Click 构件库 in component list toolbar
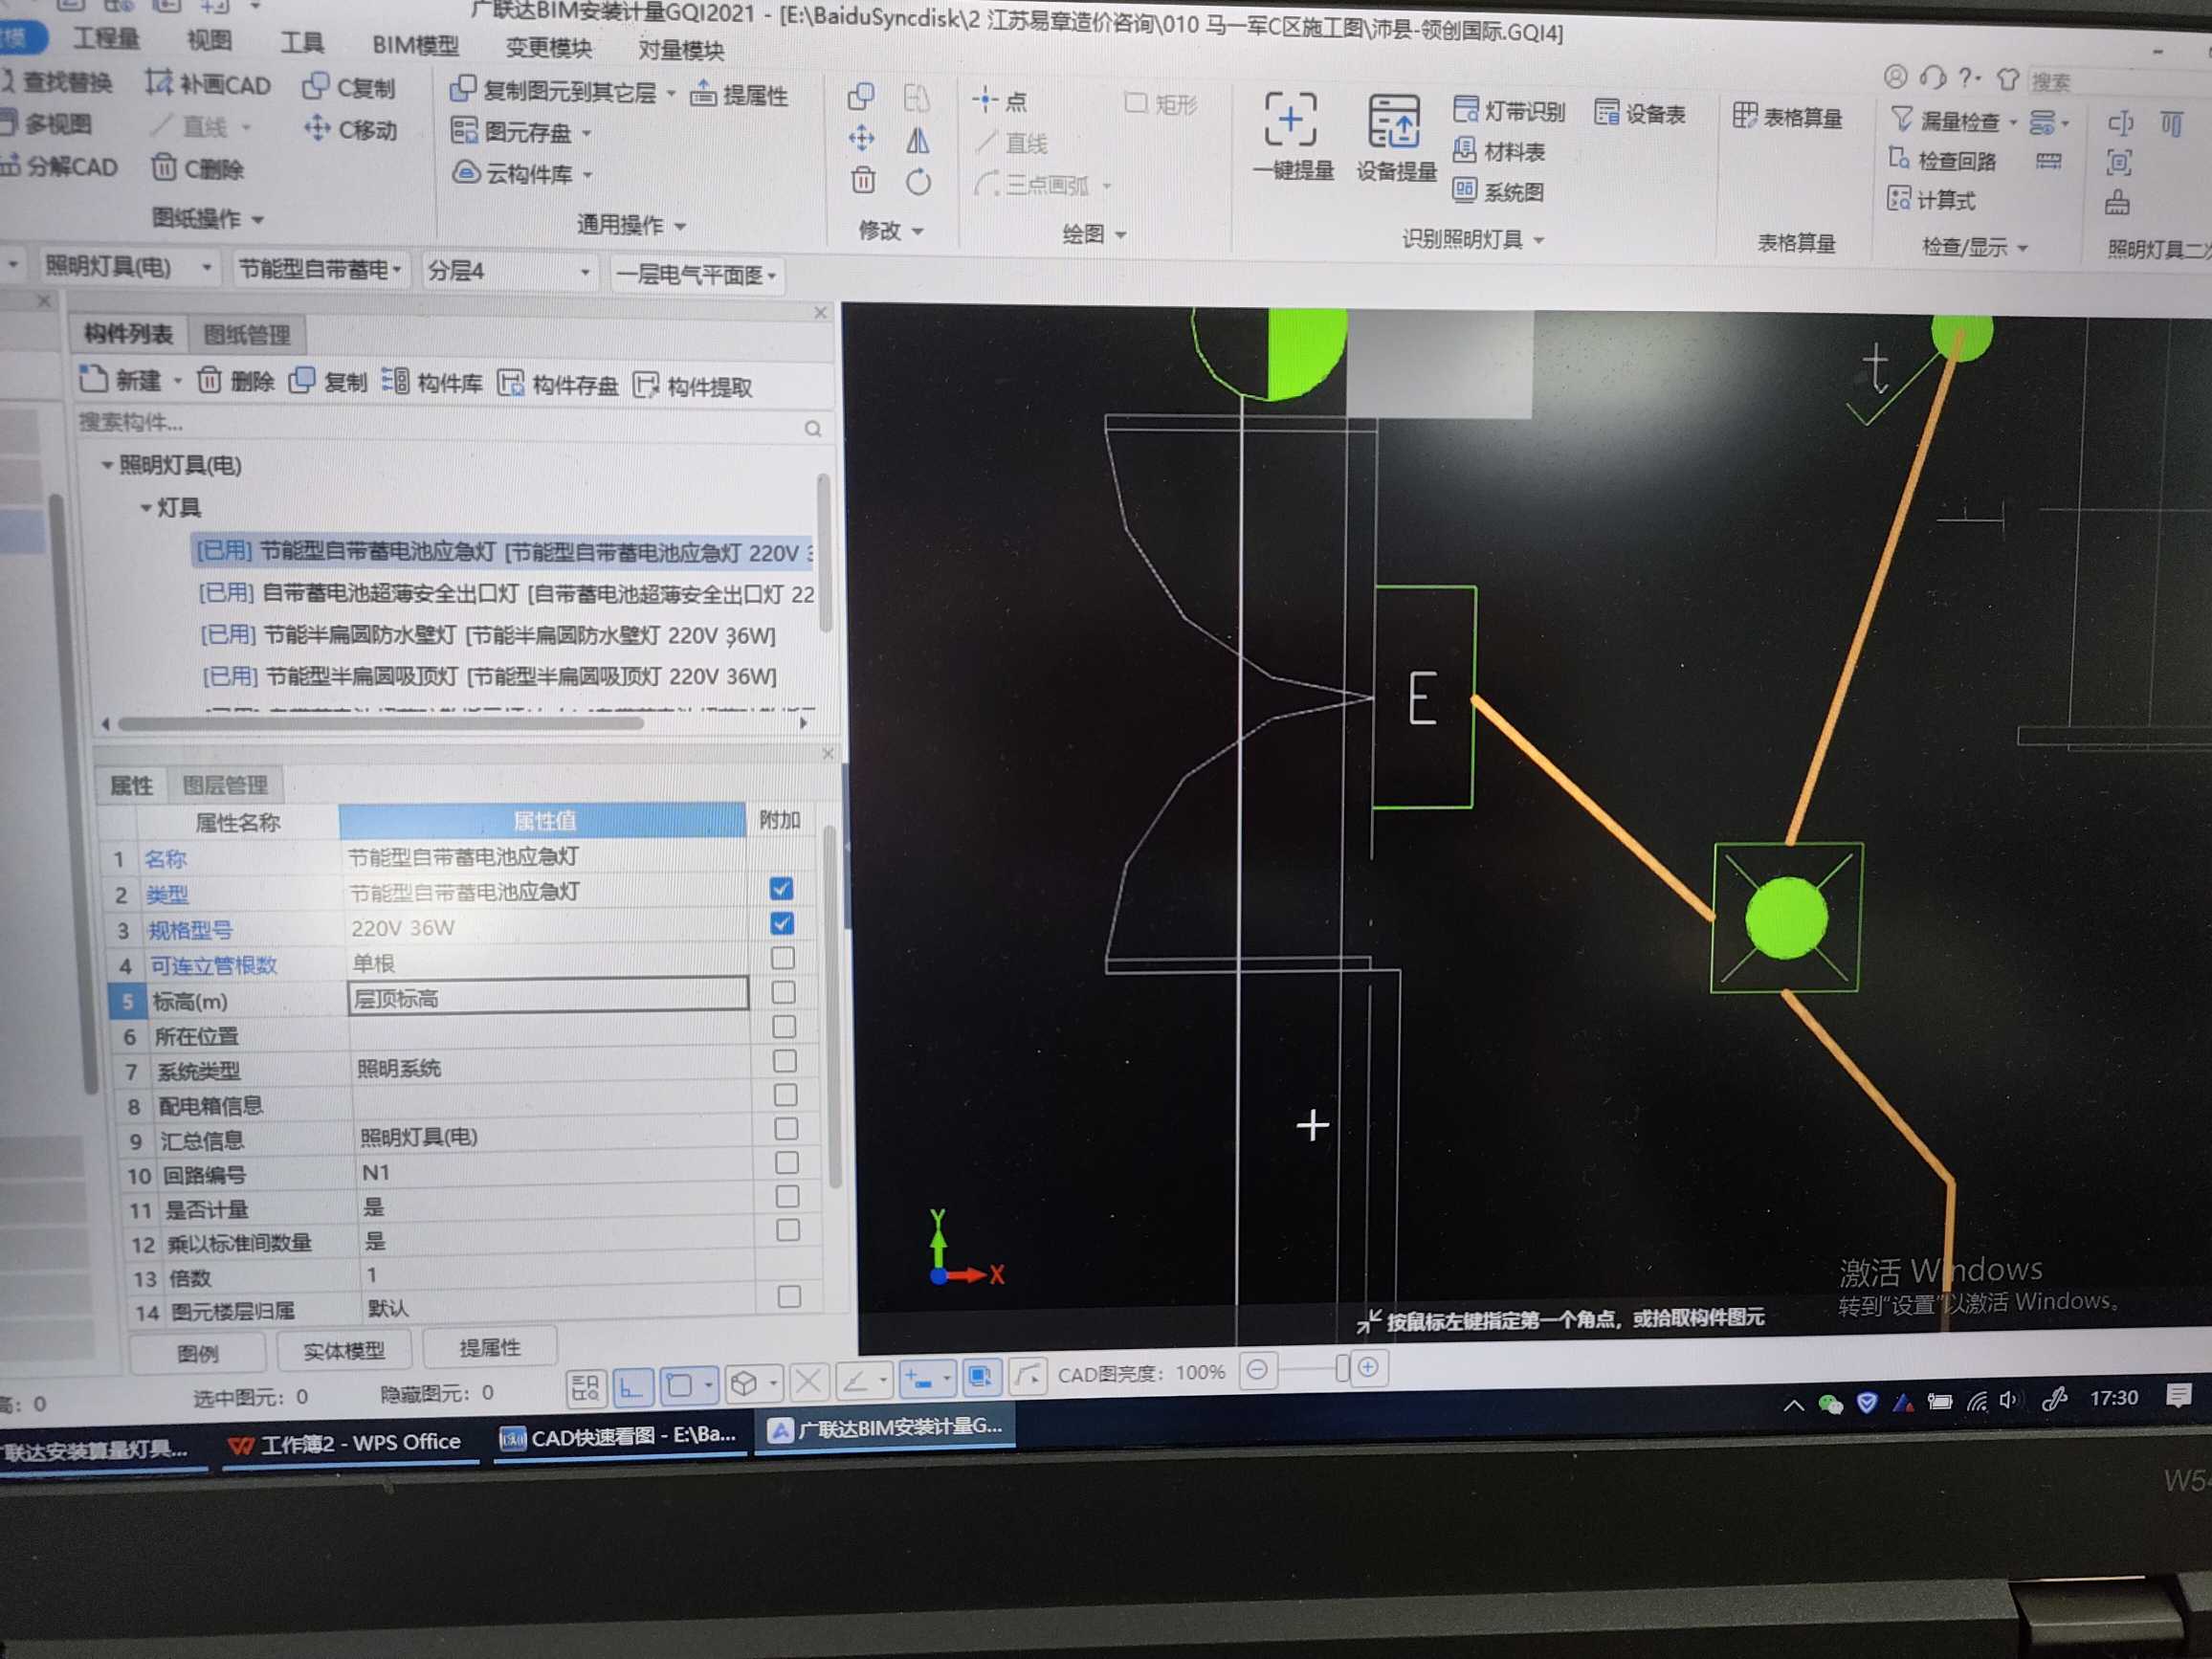Image resolution: width=2212 pixels, height=1659 pixels. tap(432, 381)
